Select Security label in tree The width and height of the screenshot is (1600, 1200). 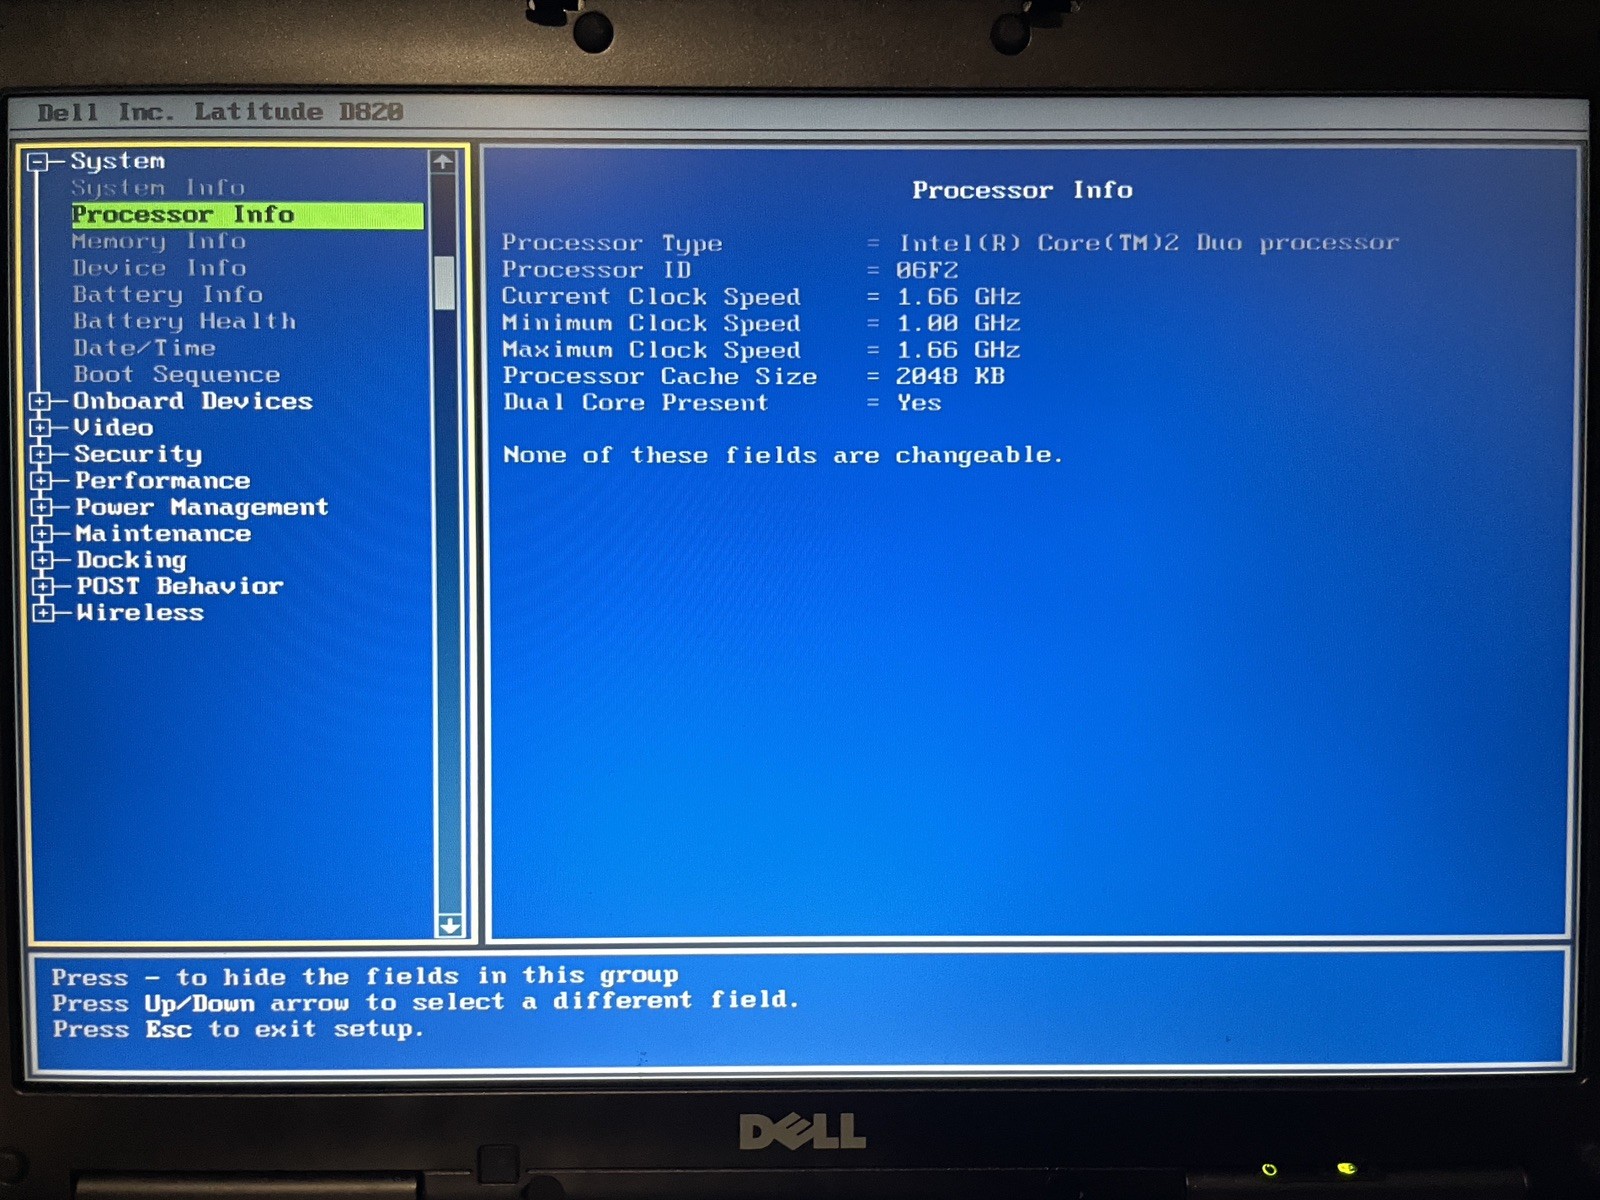point(138,455)
